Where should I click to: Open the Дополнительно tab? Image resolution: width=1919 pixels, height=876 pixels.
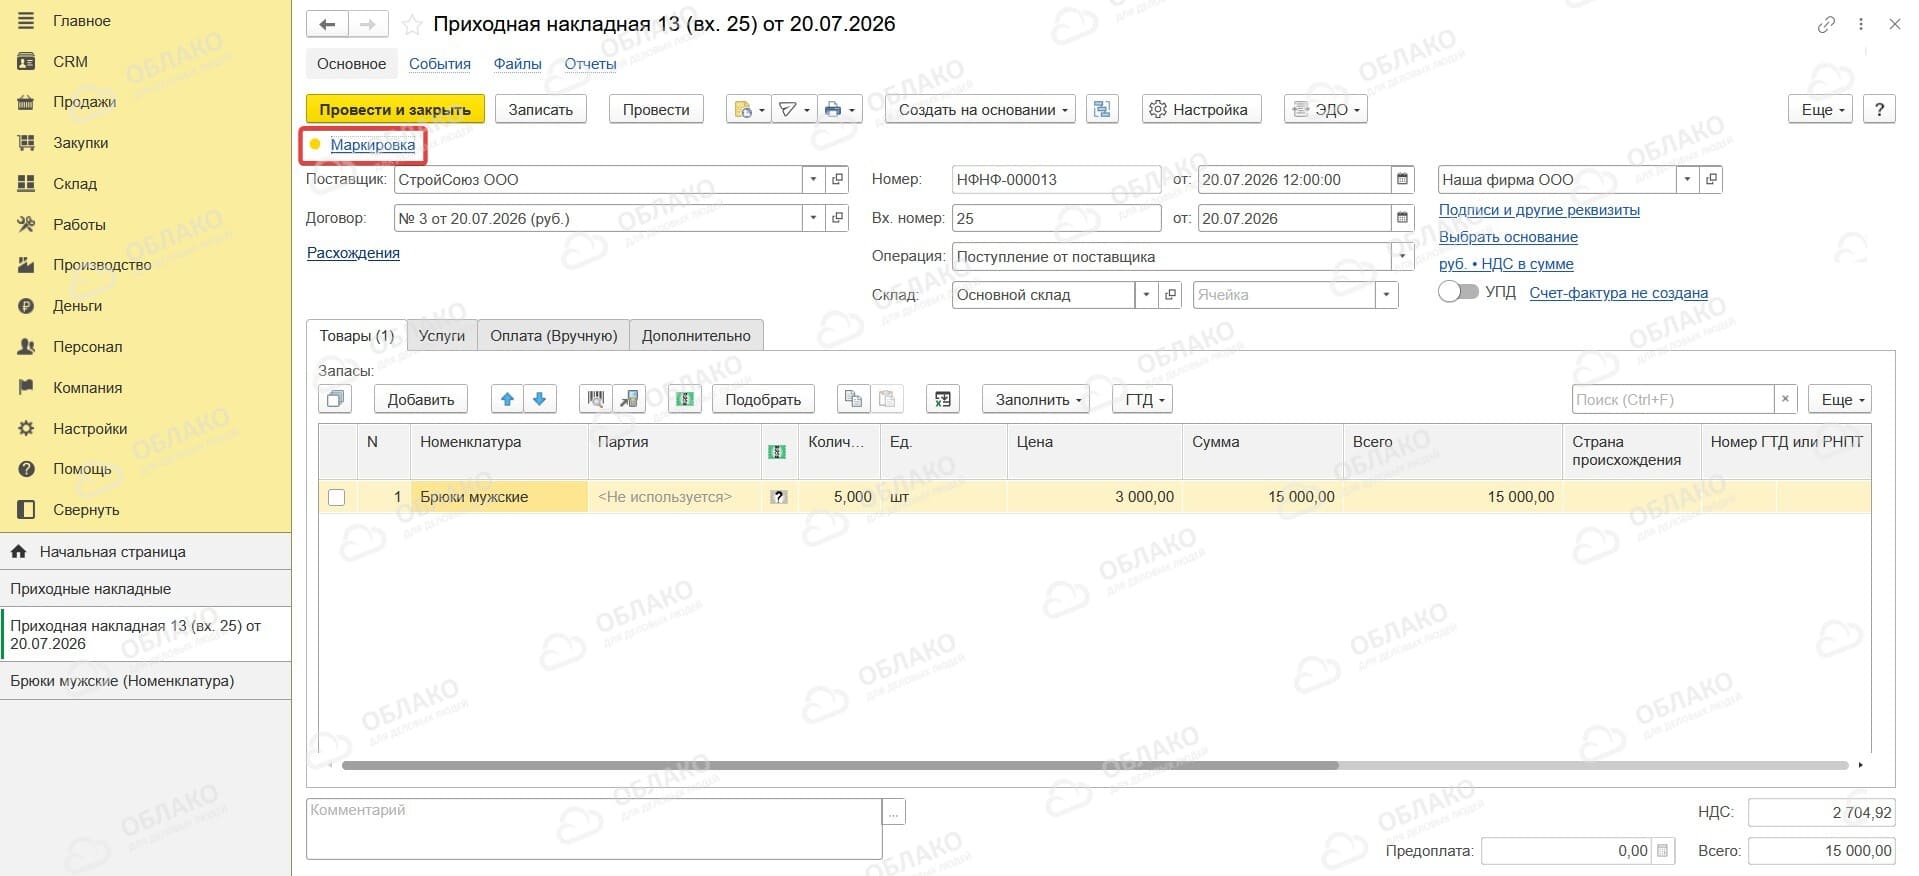pos(696,336)
